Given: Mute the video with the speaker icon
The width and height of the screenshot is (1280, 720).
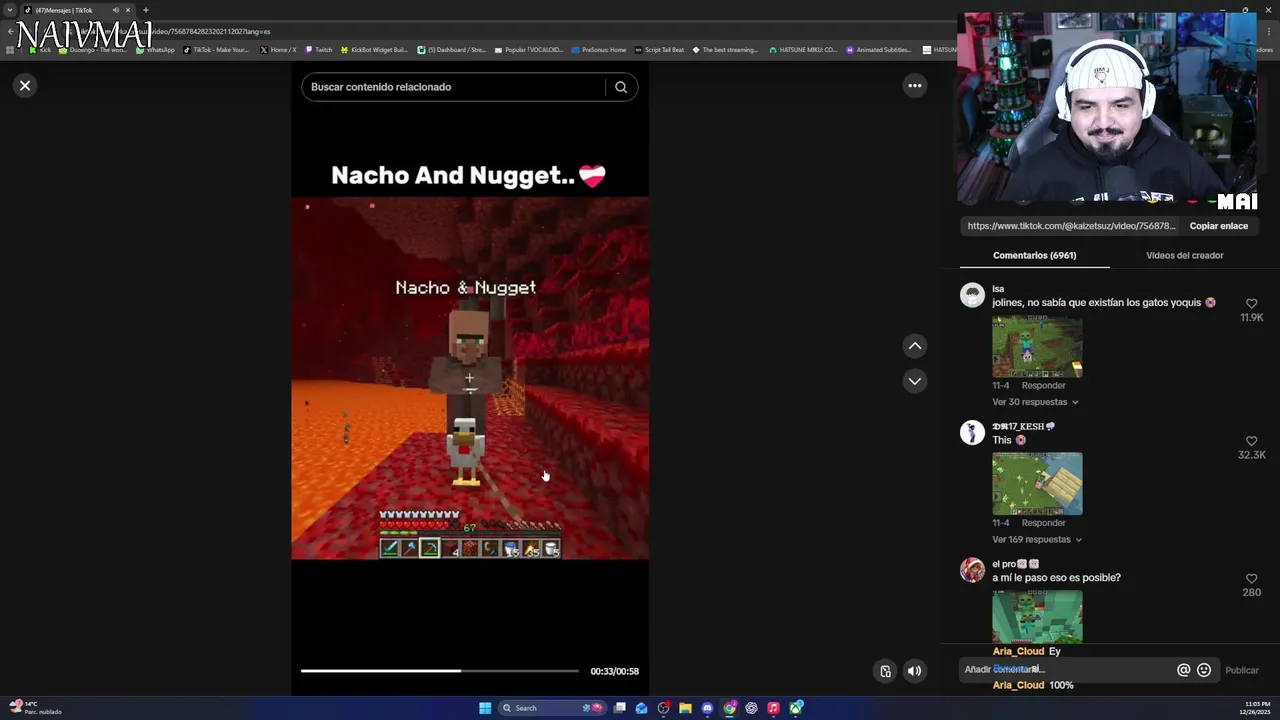Looking at the screenshot, I should point(914,671).
